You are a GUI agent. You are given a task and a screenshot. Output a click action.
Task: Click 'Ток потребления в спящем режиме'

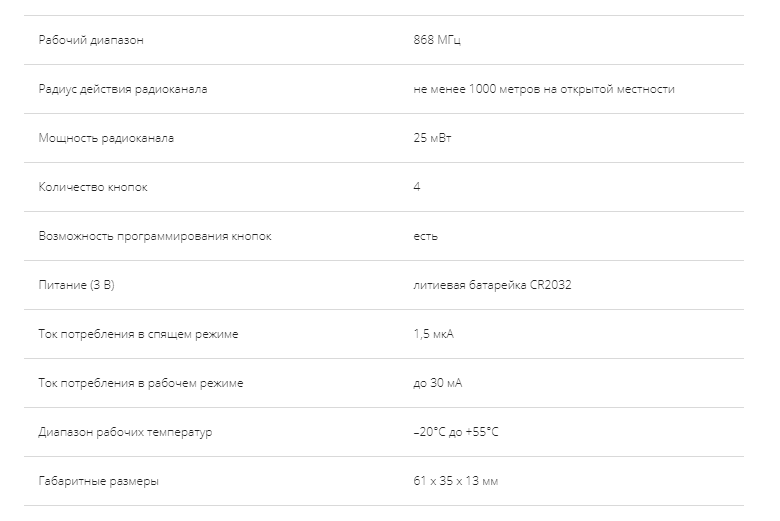click(138, 335)
